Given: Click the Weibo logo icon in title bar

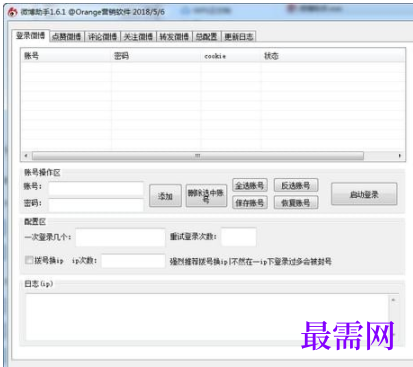Looking at the screenshot, I should coord(13,12).
